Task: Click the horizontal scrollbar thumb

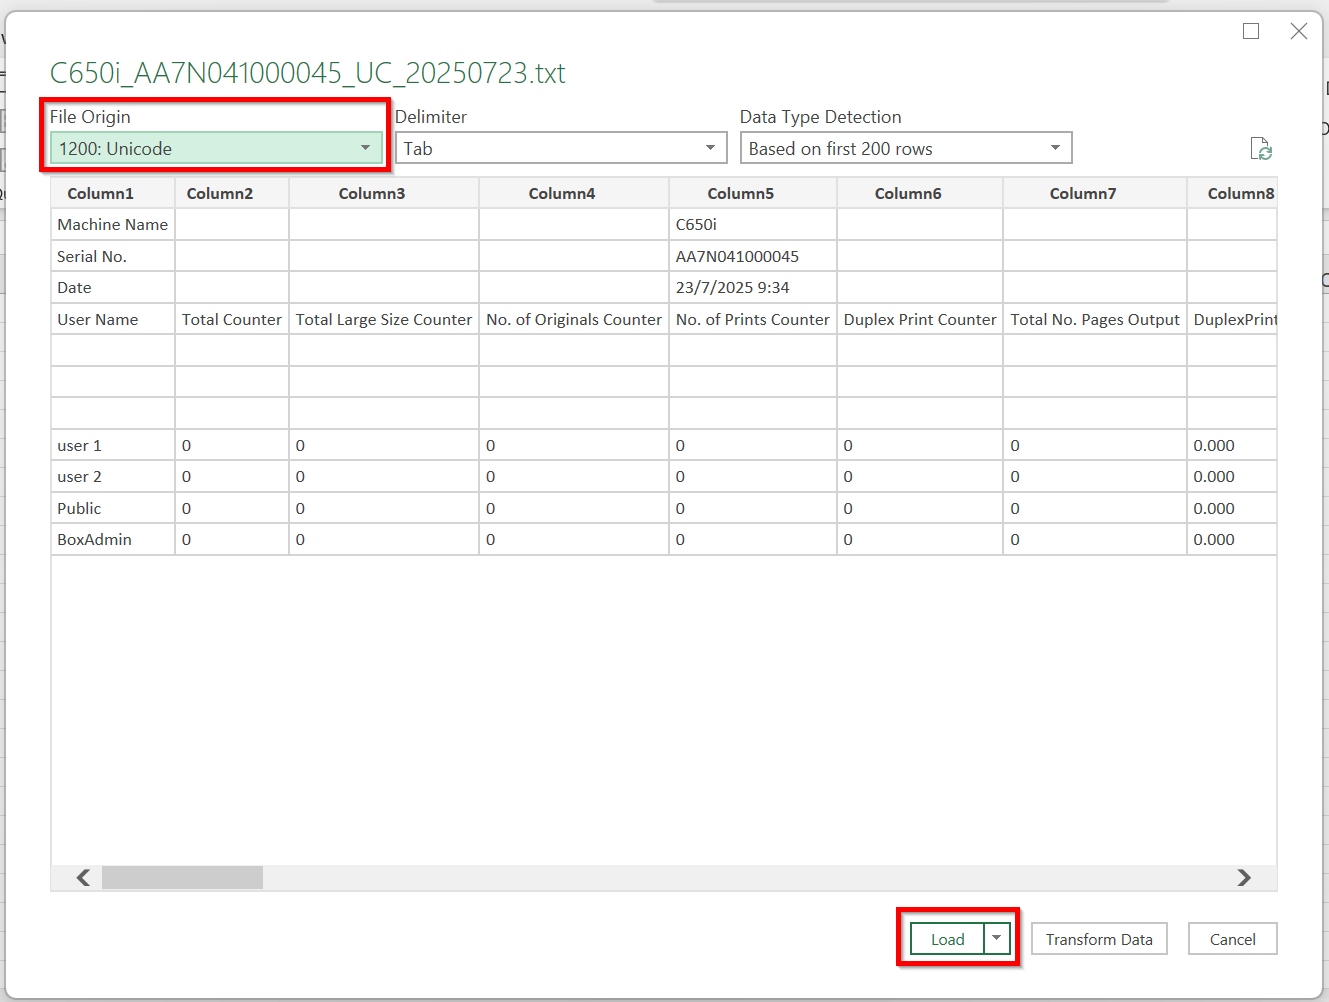Action: [x=182, y=877]
